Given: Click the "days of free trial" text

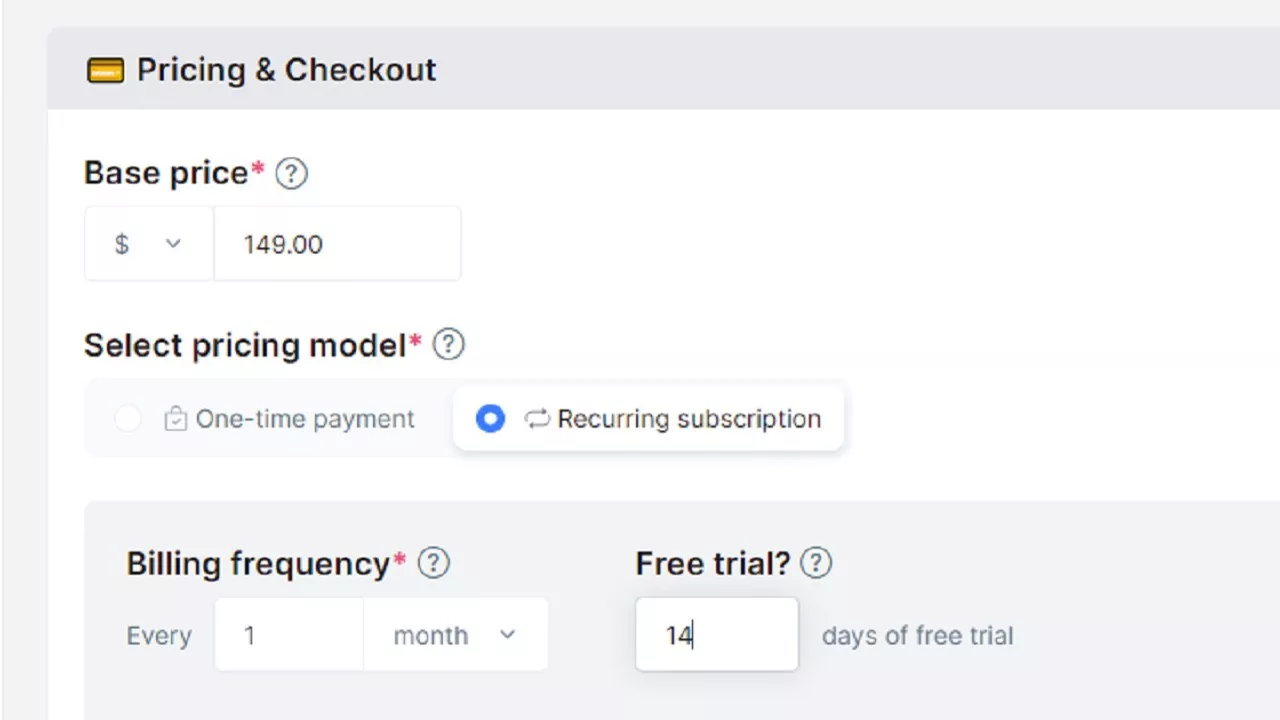Looking at the screenshot, I should click(x=917, y=636).
